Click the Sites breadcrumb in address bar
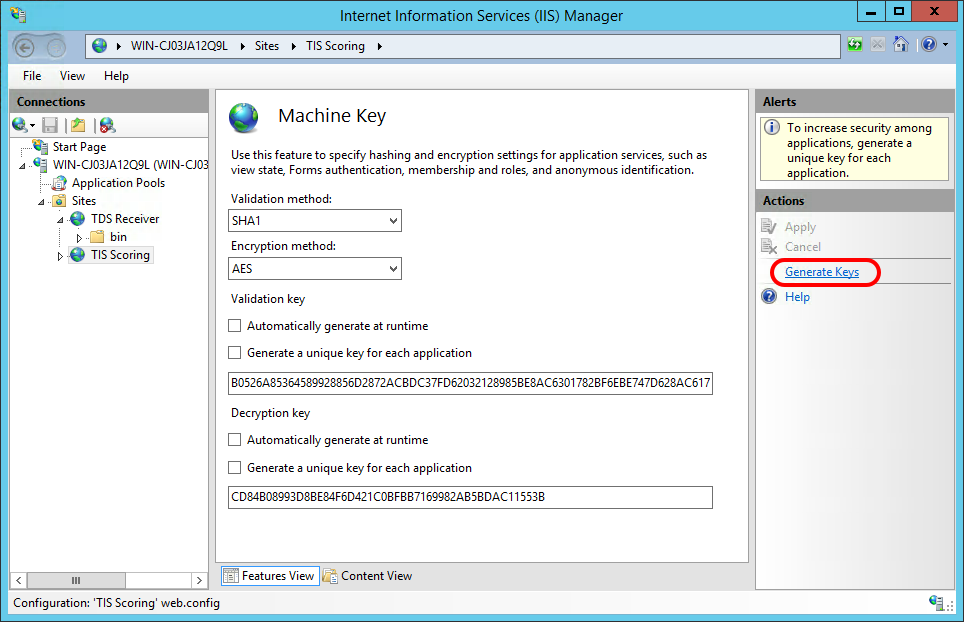Viewport: 964px width, 622px height. pyautogui.click(x=267, y=46)
